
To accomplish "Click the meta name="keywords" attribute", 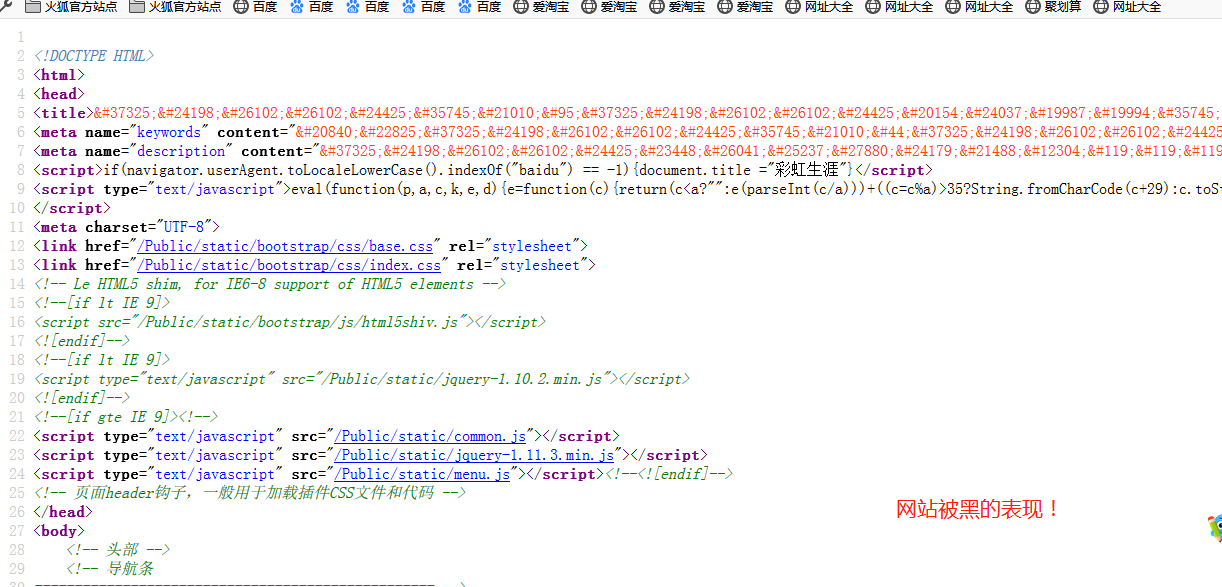I will coord(147,132).
